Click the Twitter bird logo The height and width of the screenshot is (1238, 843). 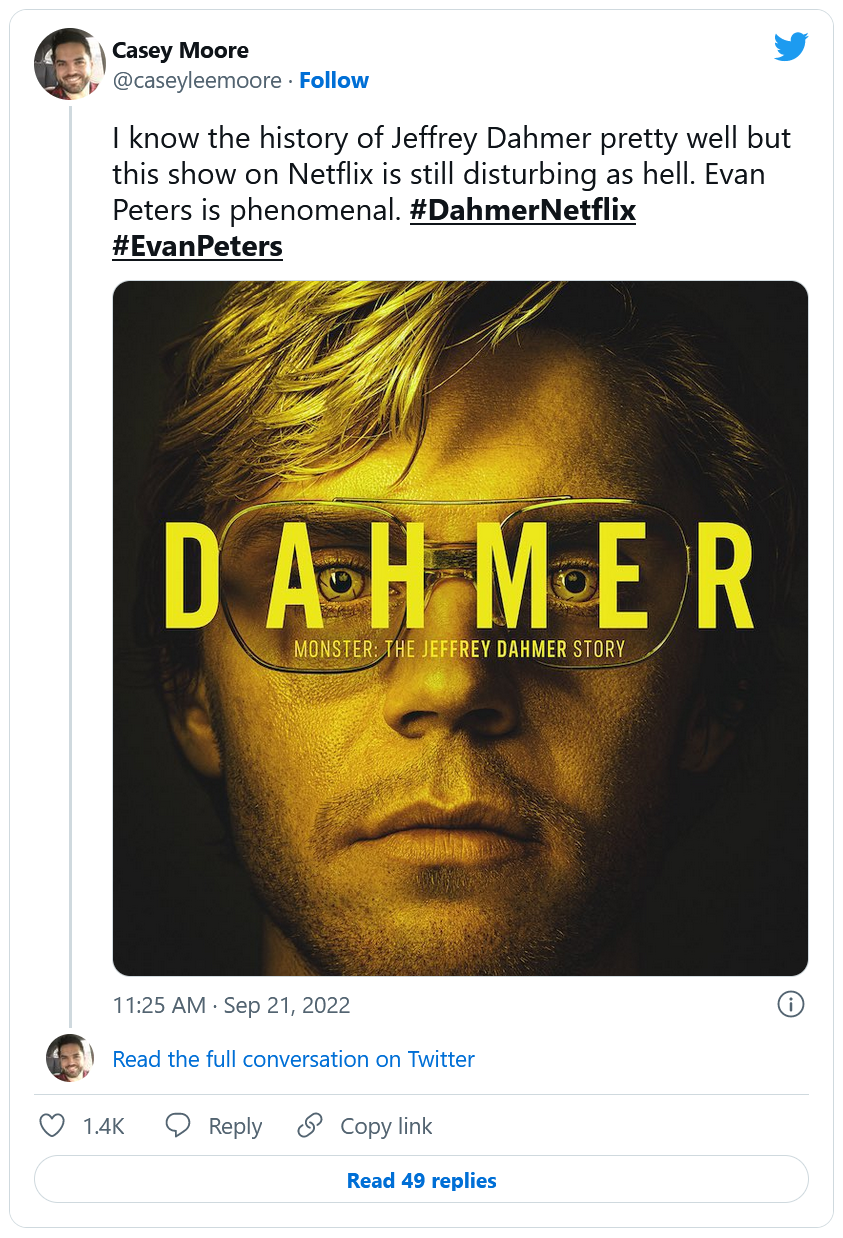(790, 47)
